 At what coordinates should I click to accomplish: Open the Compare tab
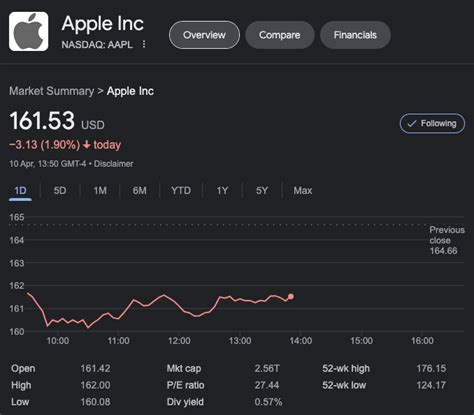click(280, 35)
